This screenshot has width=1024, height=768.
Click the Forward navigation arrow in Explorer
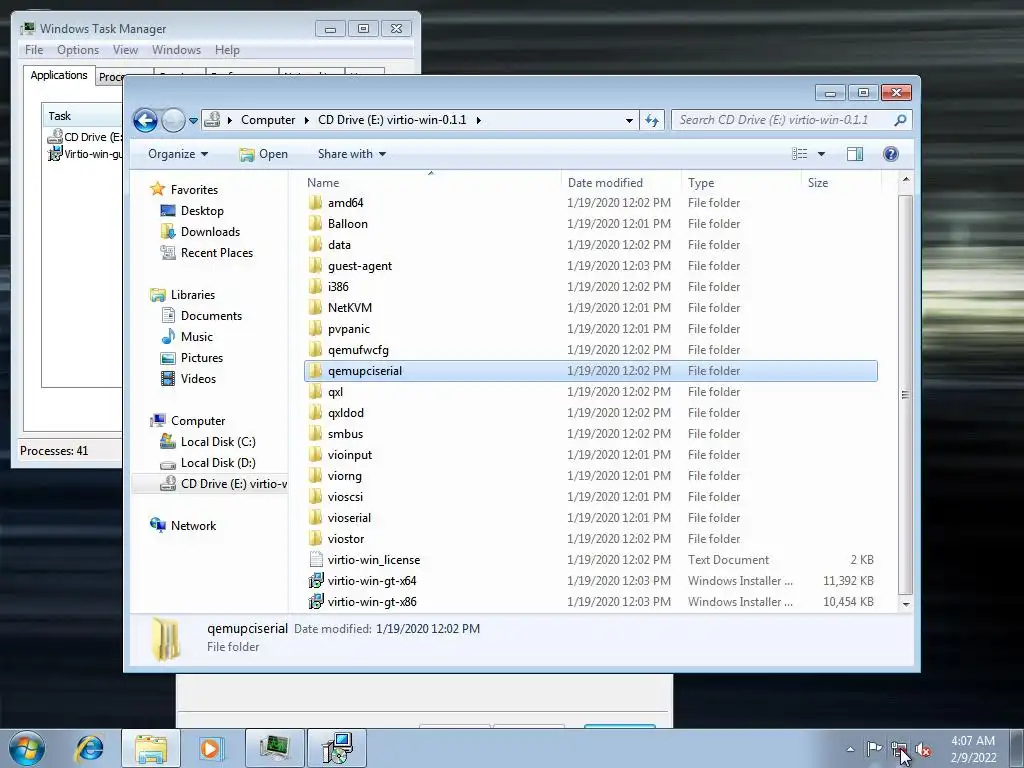173,120
